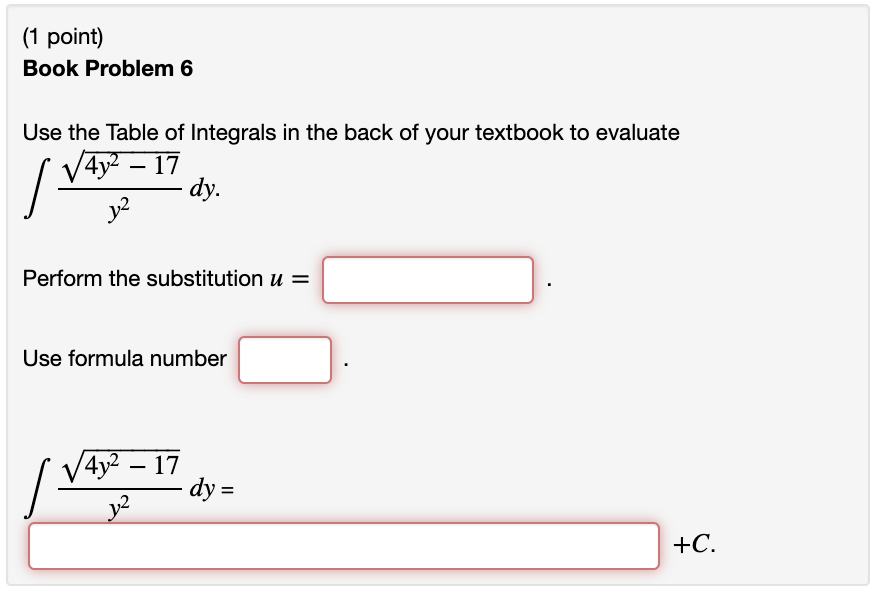Click the formula number input box
This screenshot has height=594, width=882.
tap(284, 360)
